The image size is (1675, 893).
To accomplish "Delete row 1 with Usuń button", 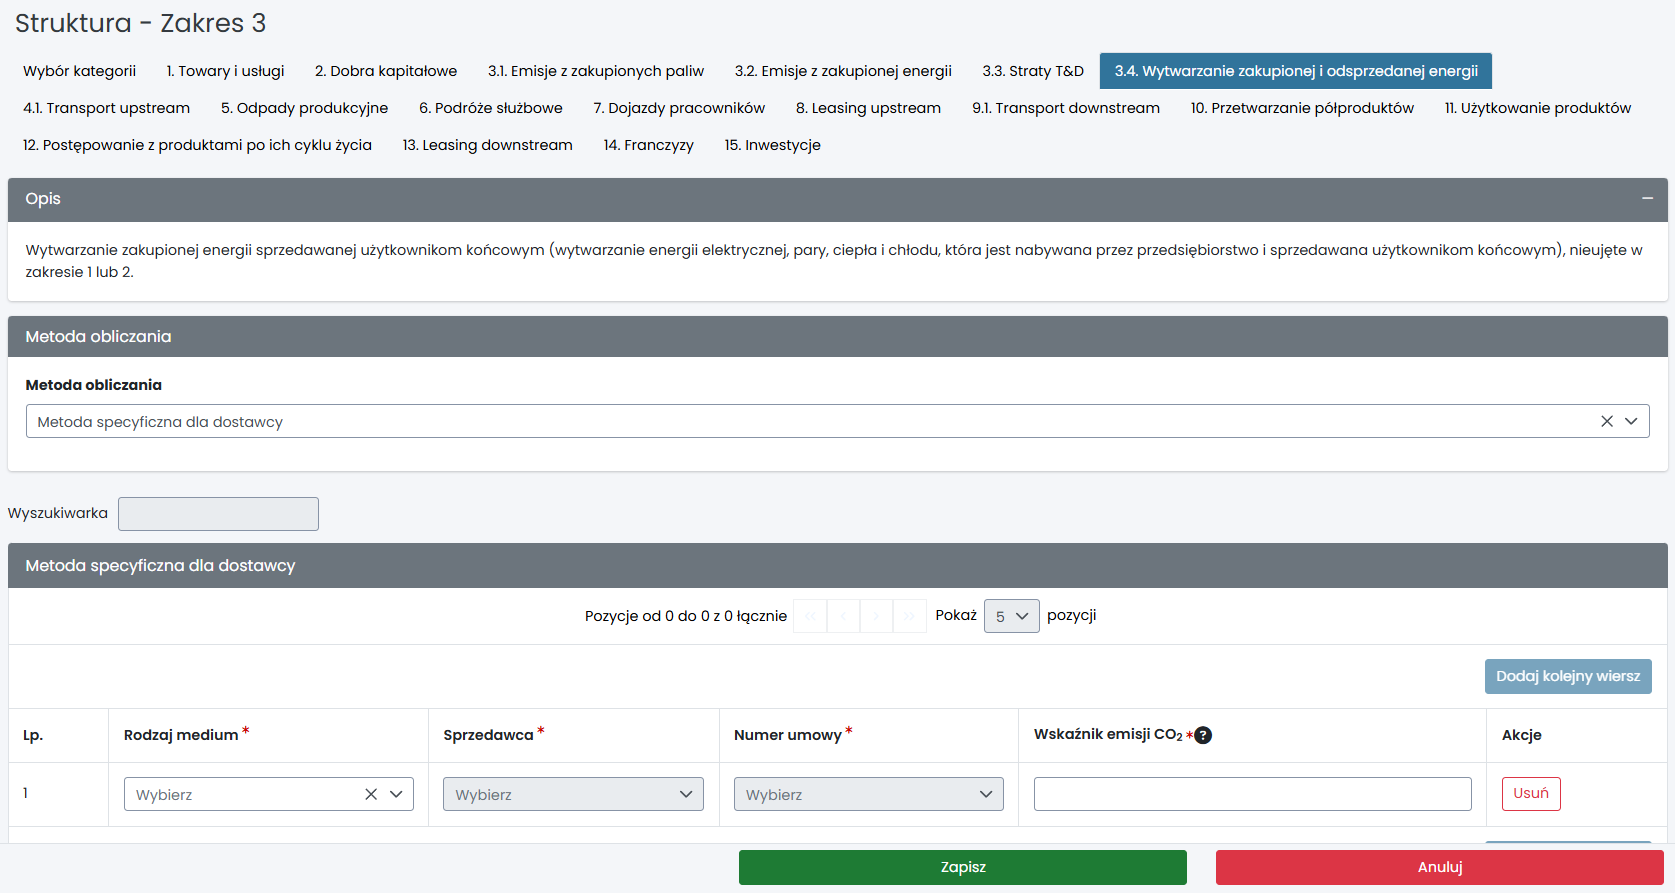I will [x=1530, y=794].
